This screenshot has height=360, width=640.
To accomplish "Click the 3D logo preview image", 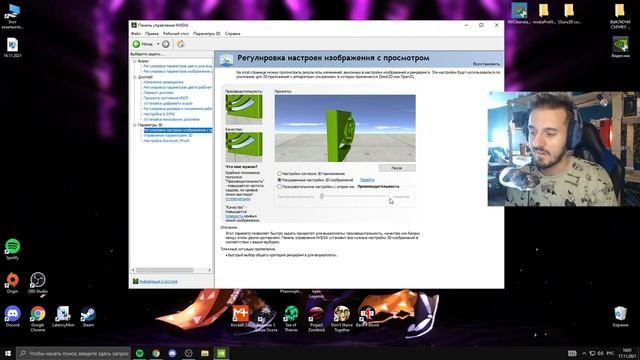I will tap(345, 128).
